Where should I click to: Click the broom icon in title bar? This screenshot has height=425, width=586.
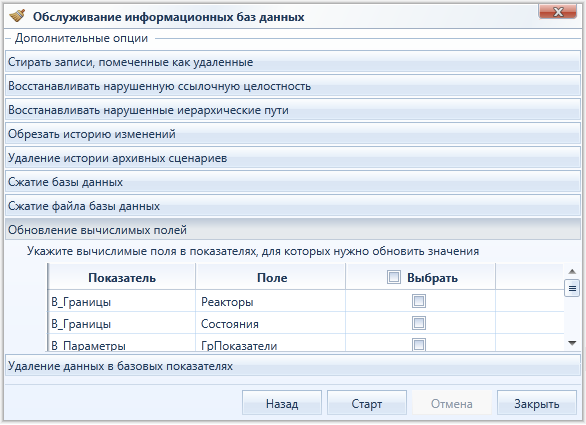click(17, 16)
